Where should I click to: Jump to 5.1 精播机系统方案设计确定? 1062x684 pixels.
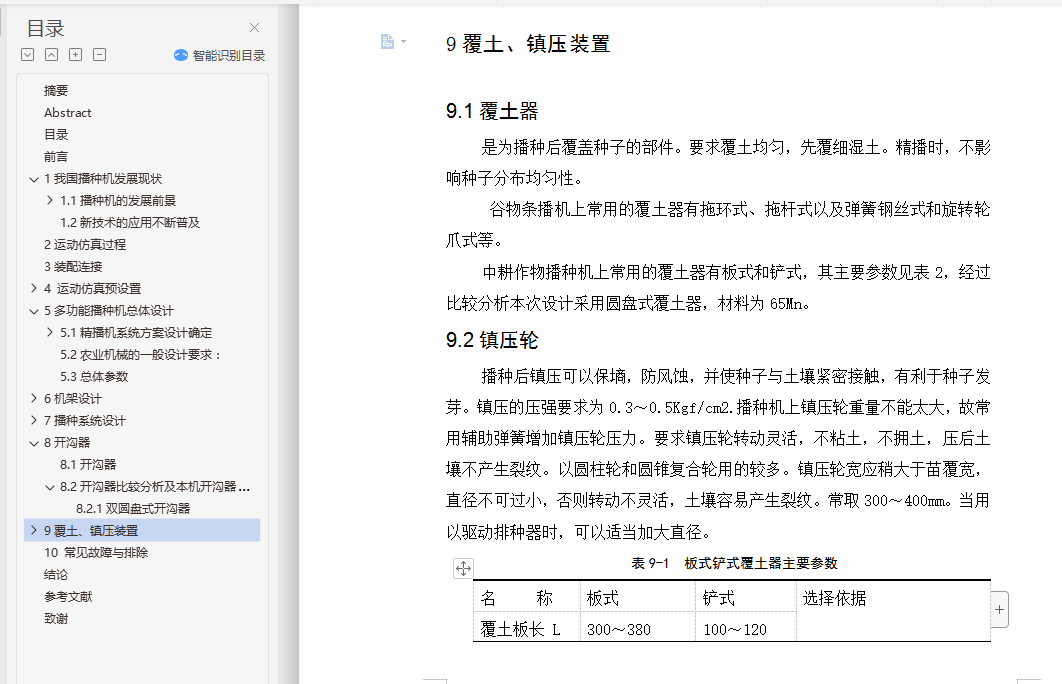136,333
